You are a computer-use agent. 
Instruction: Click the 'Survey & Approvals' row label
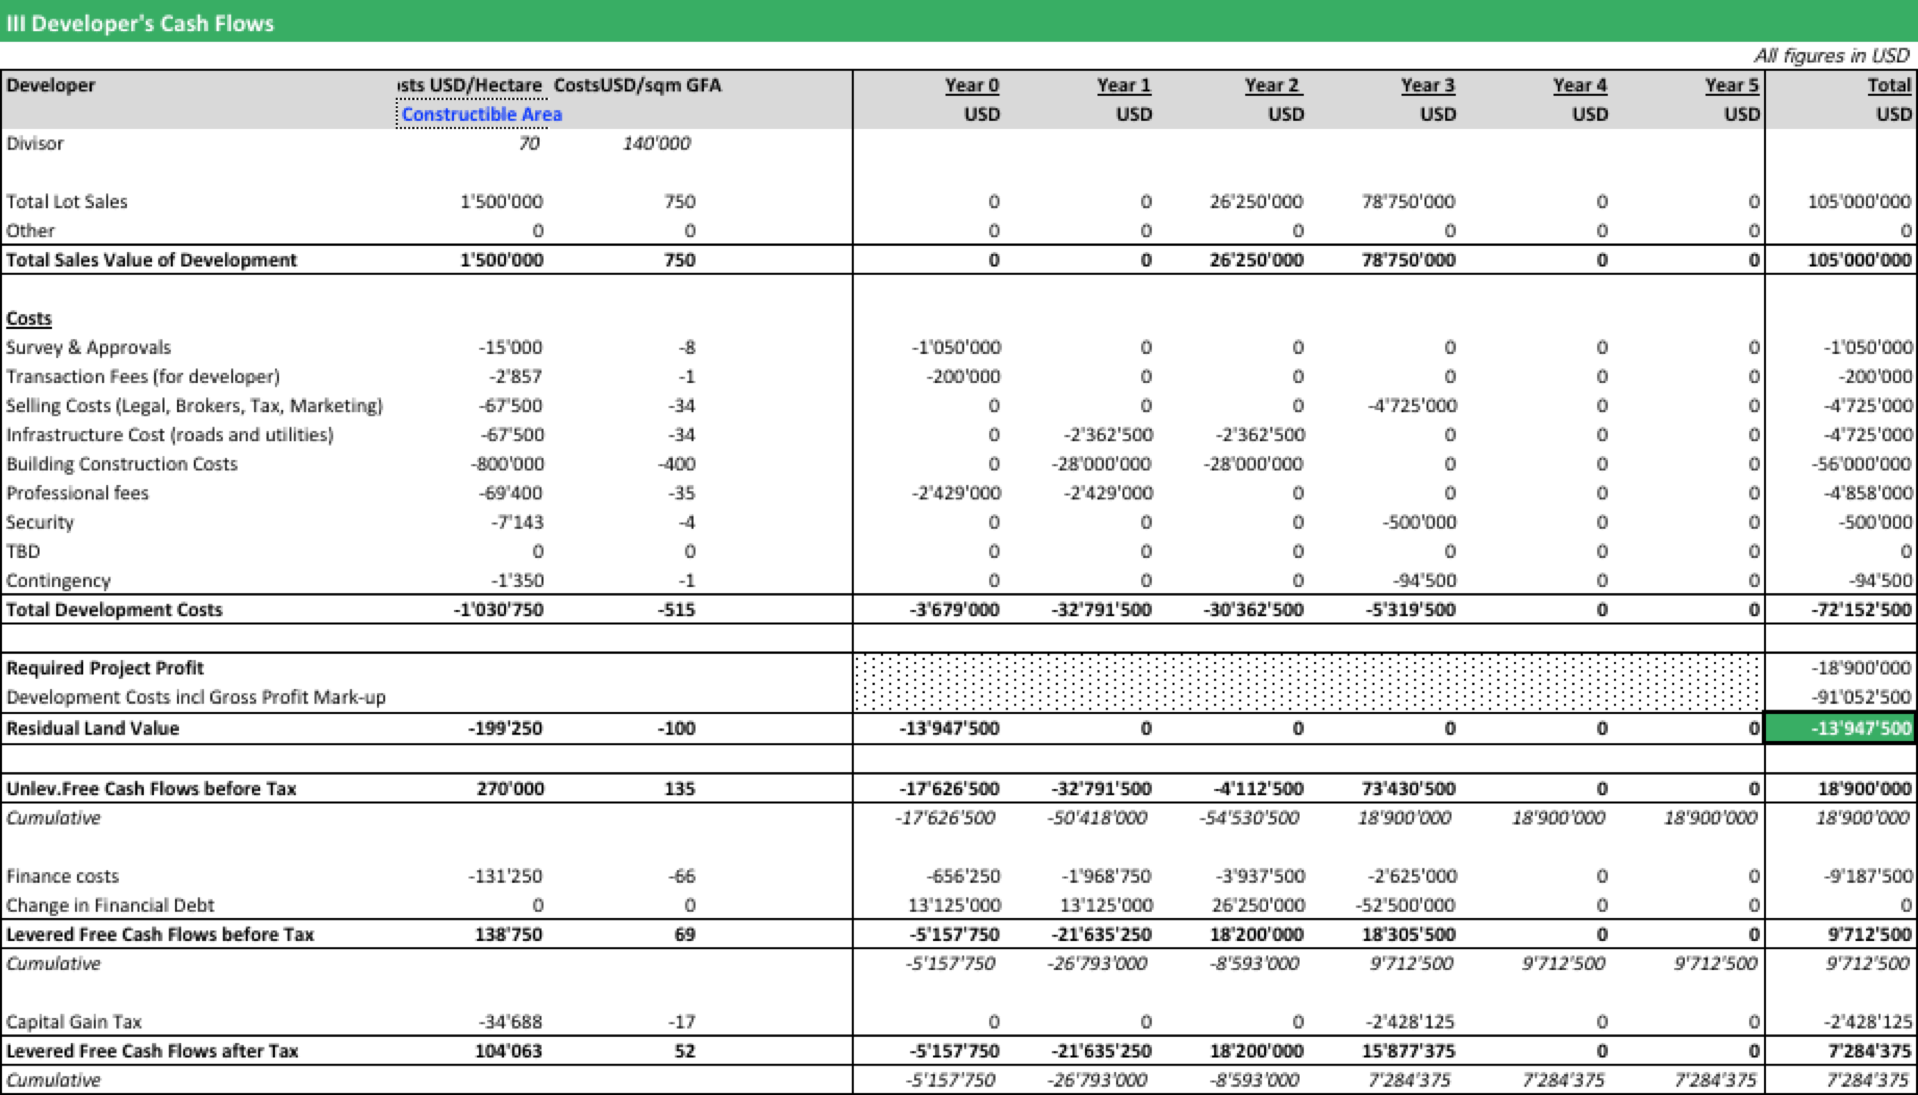coord(88,347)
